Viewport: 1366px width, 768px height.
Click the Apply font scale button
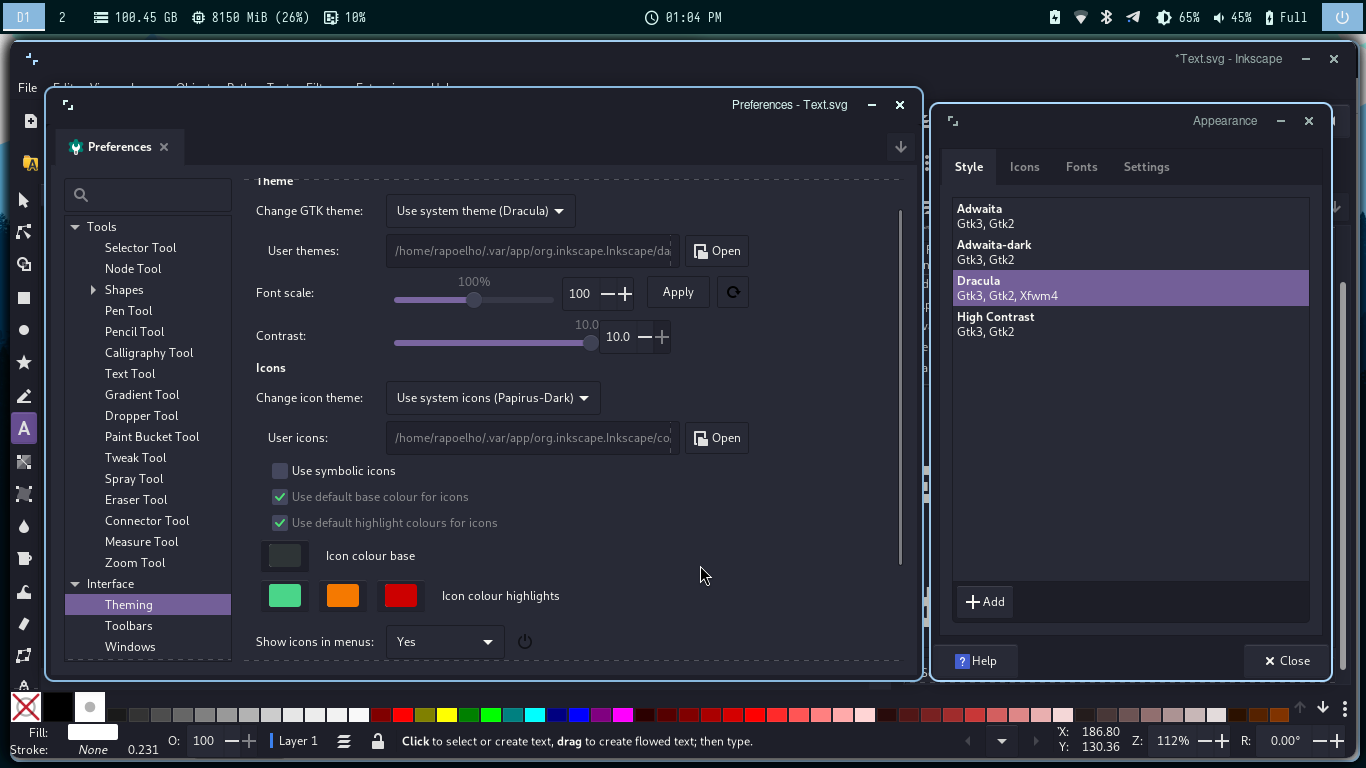(678, 292)
